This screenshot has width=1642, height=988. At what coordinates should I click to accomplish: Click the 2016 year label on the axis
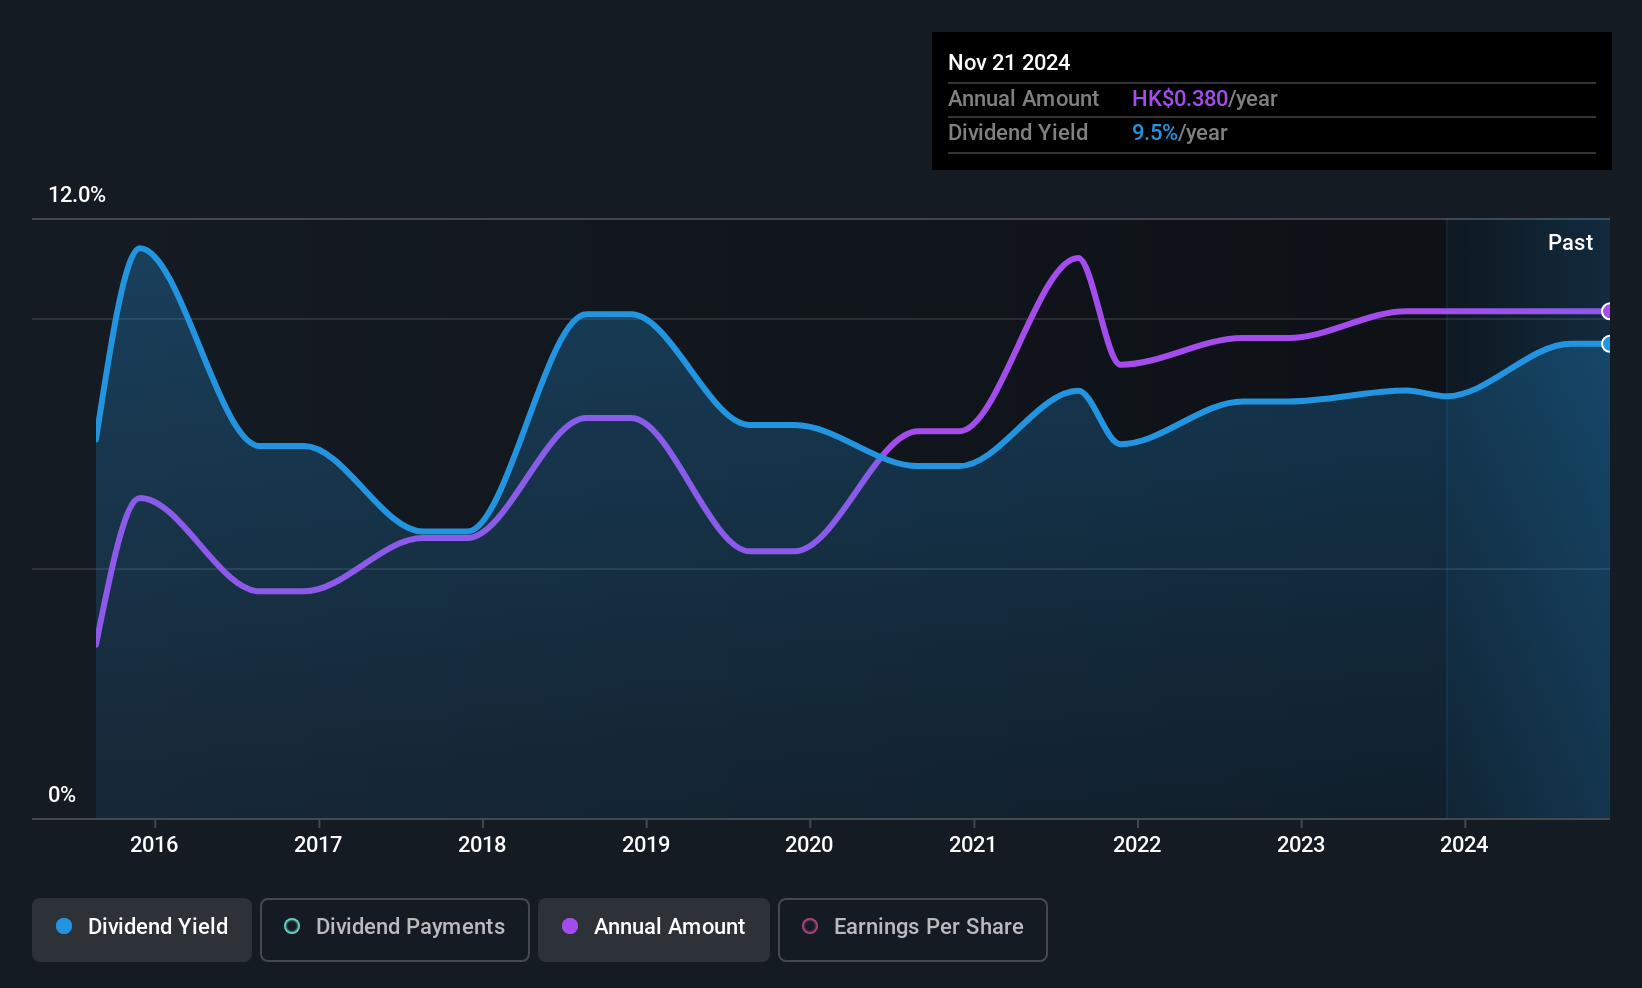pos(154,844)
